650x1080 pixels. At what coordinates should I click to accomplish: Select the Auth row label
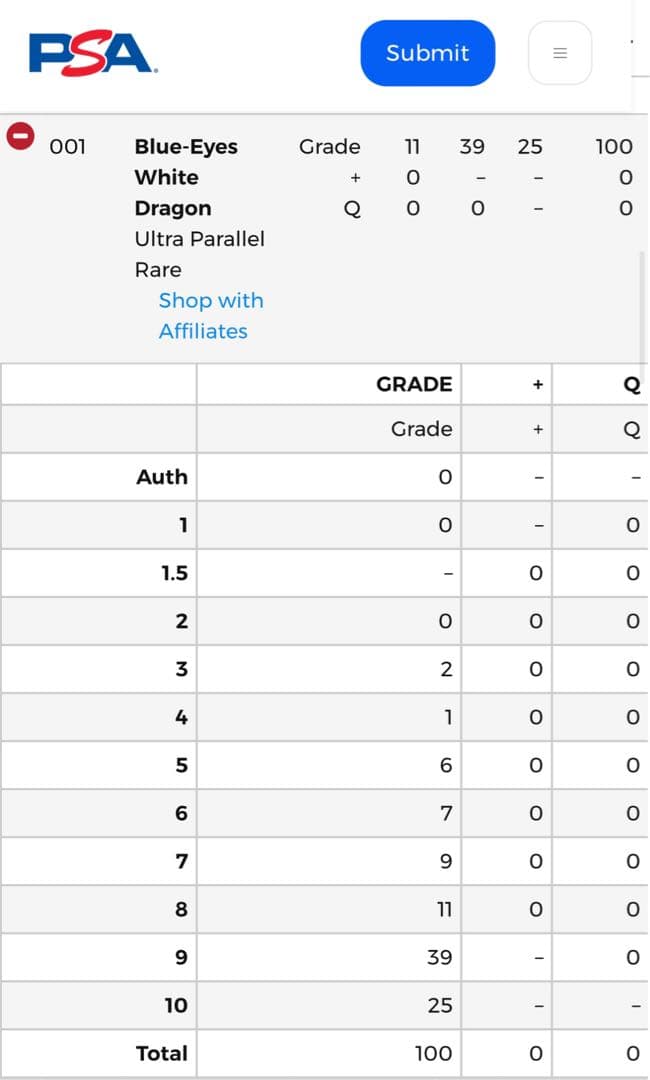(162, 477)
